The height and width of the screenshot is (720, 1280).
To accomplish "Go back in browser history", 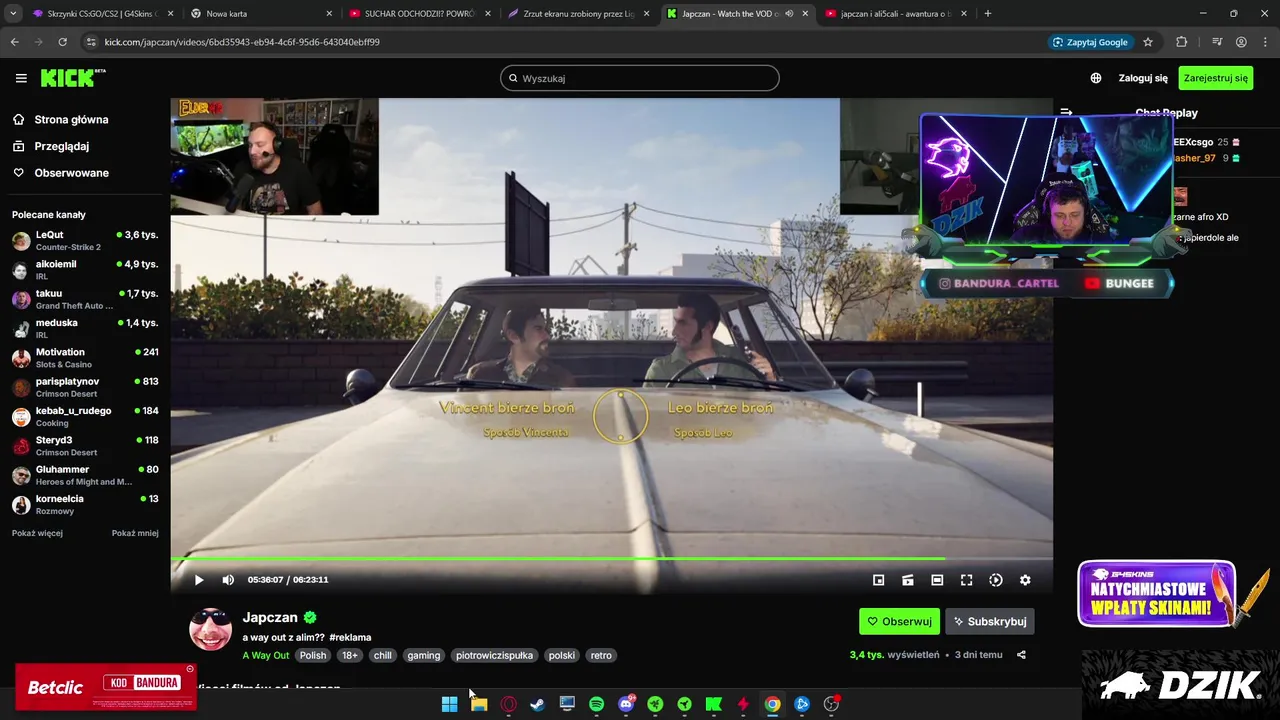I will tap(14, 42).
